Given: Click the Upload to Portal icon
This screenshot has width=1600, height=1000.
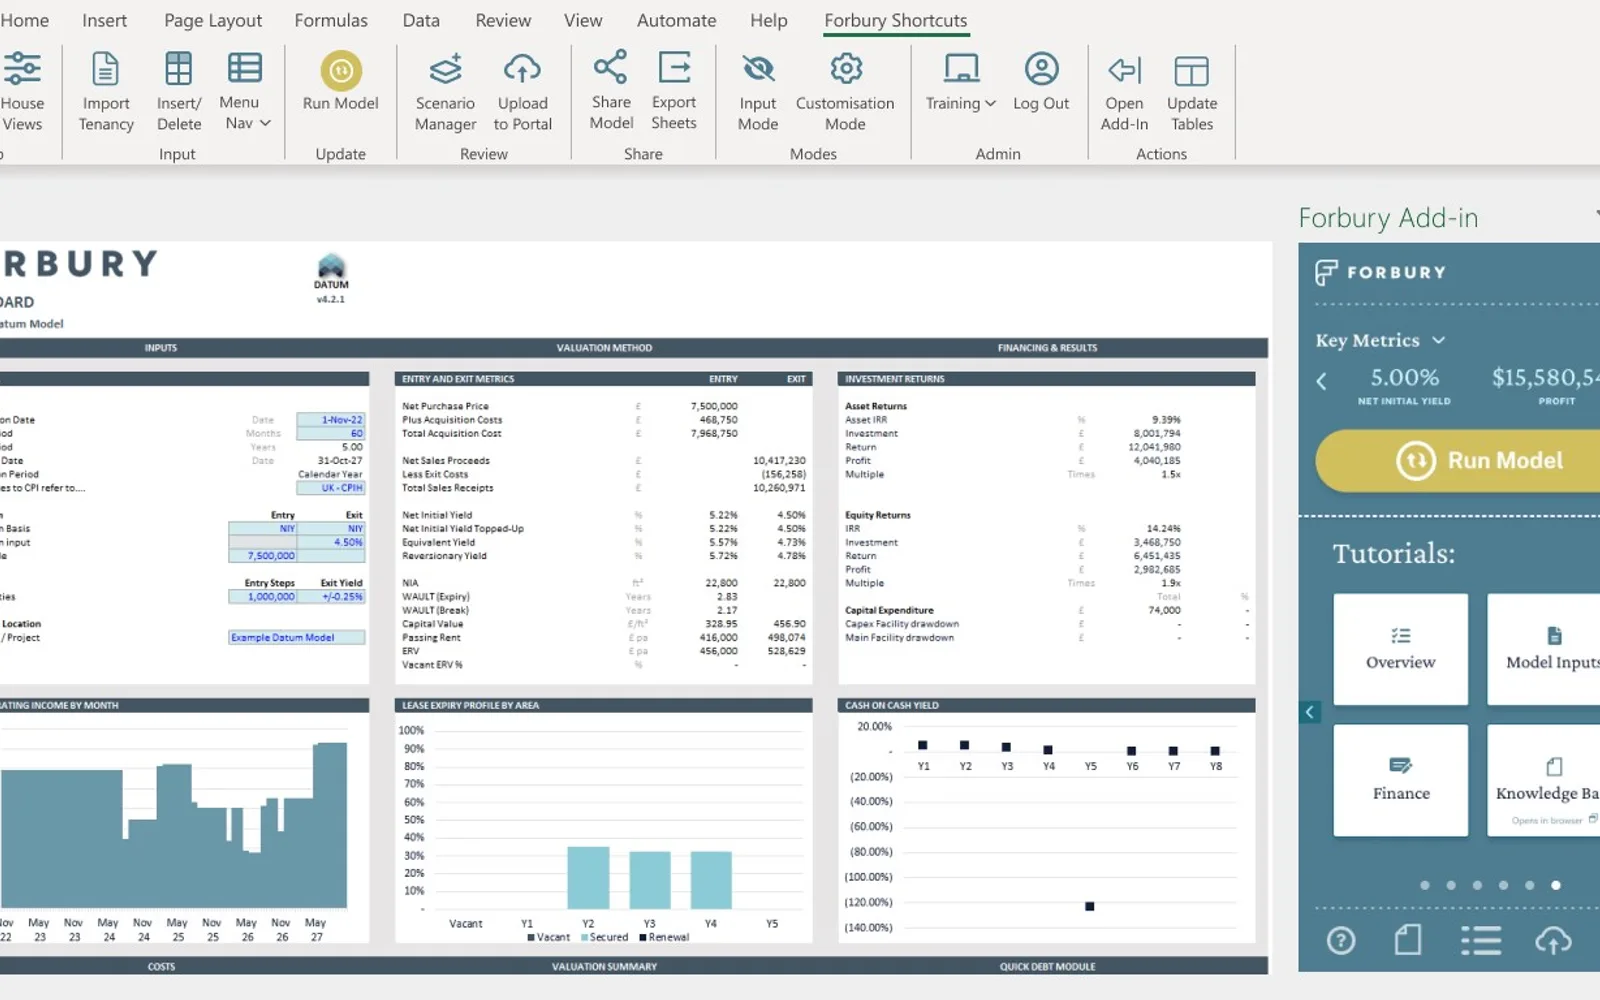Looking at the screenshot, I should click(x=522, y=70).
